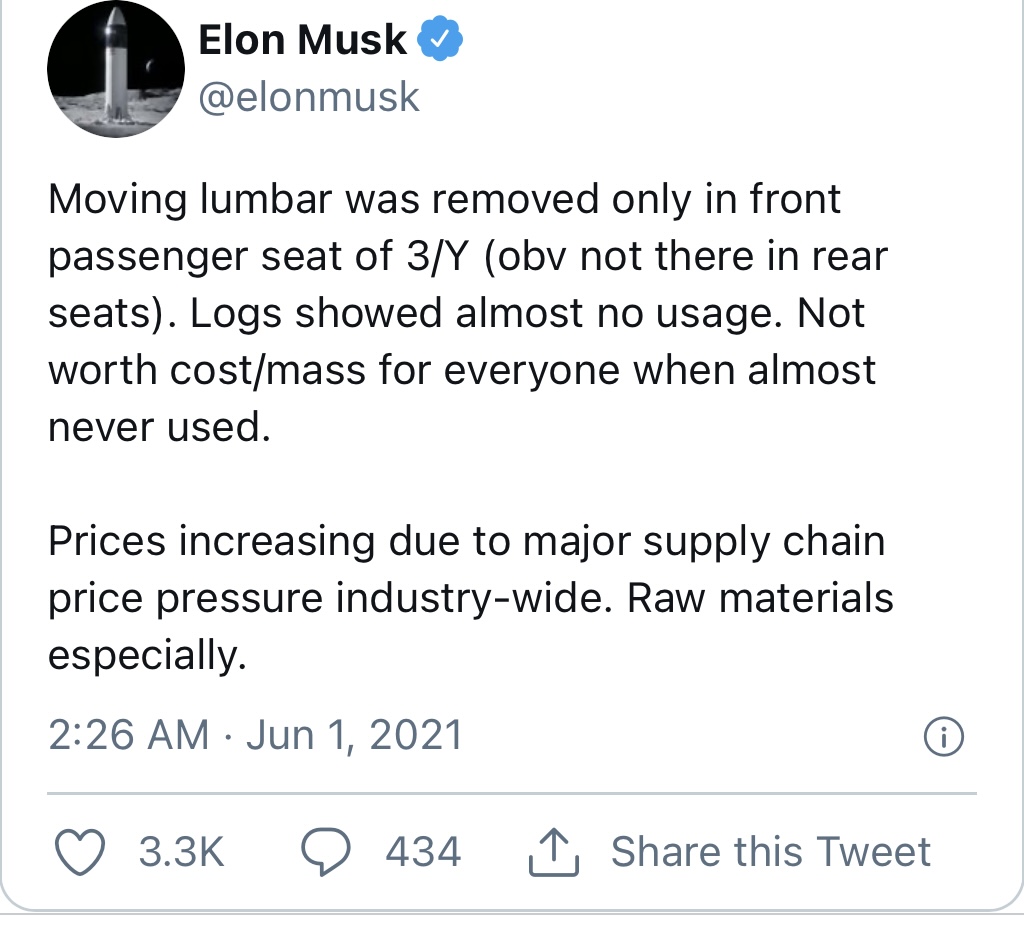
Task: Select the 434 replies count
Action: [423, 852]
